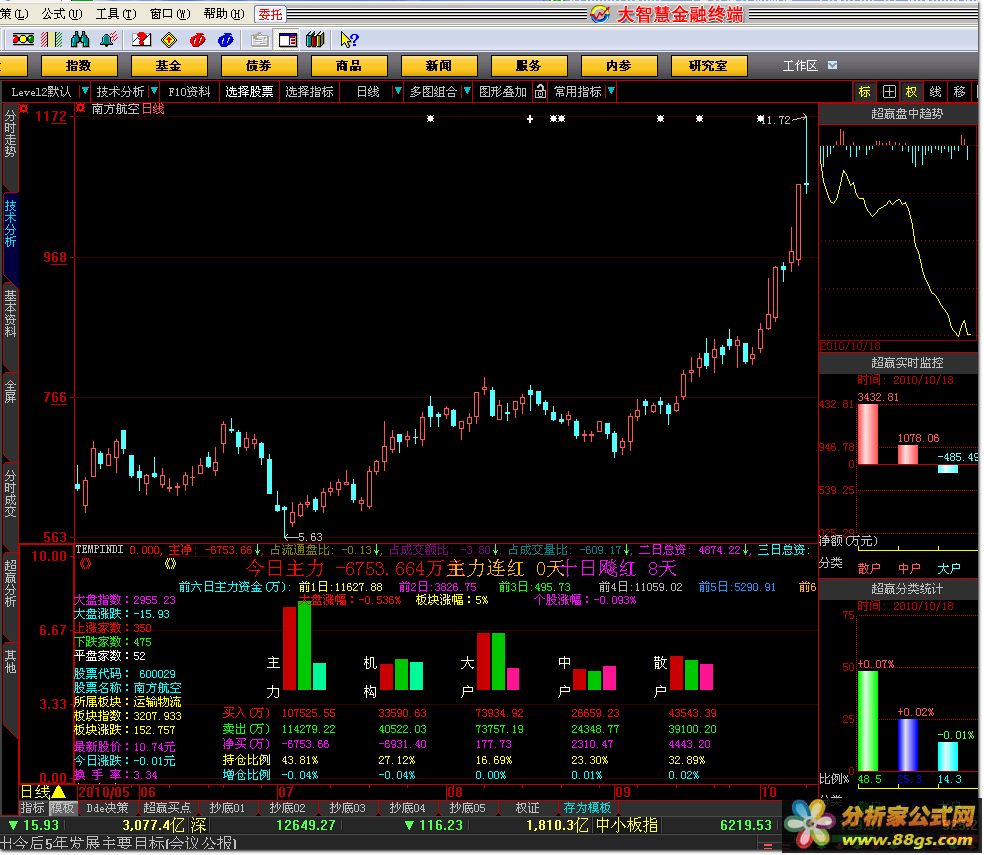Select the 分时走势 side tab
The height and width of the screenshot is (855, 984).
(10, 134)
